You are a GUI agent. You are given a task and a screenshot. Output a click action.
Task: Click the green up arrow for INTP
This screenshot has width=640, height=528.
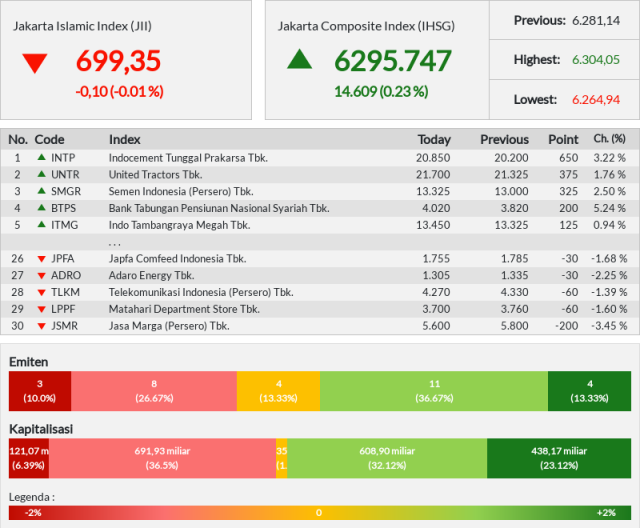click(41, 157)
